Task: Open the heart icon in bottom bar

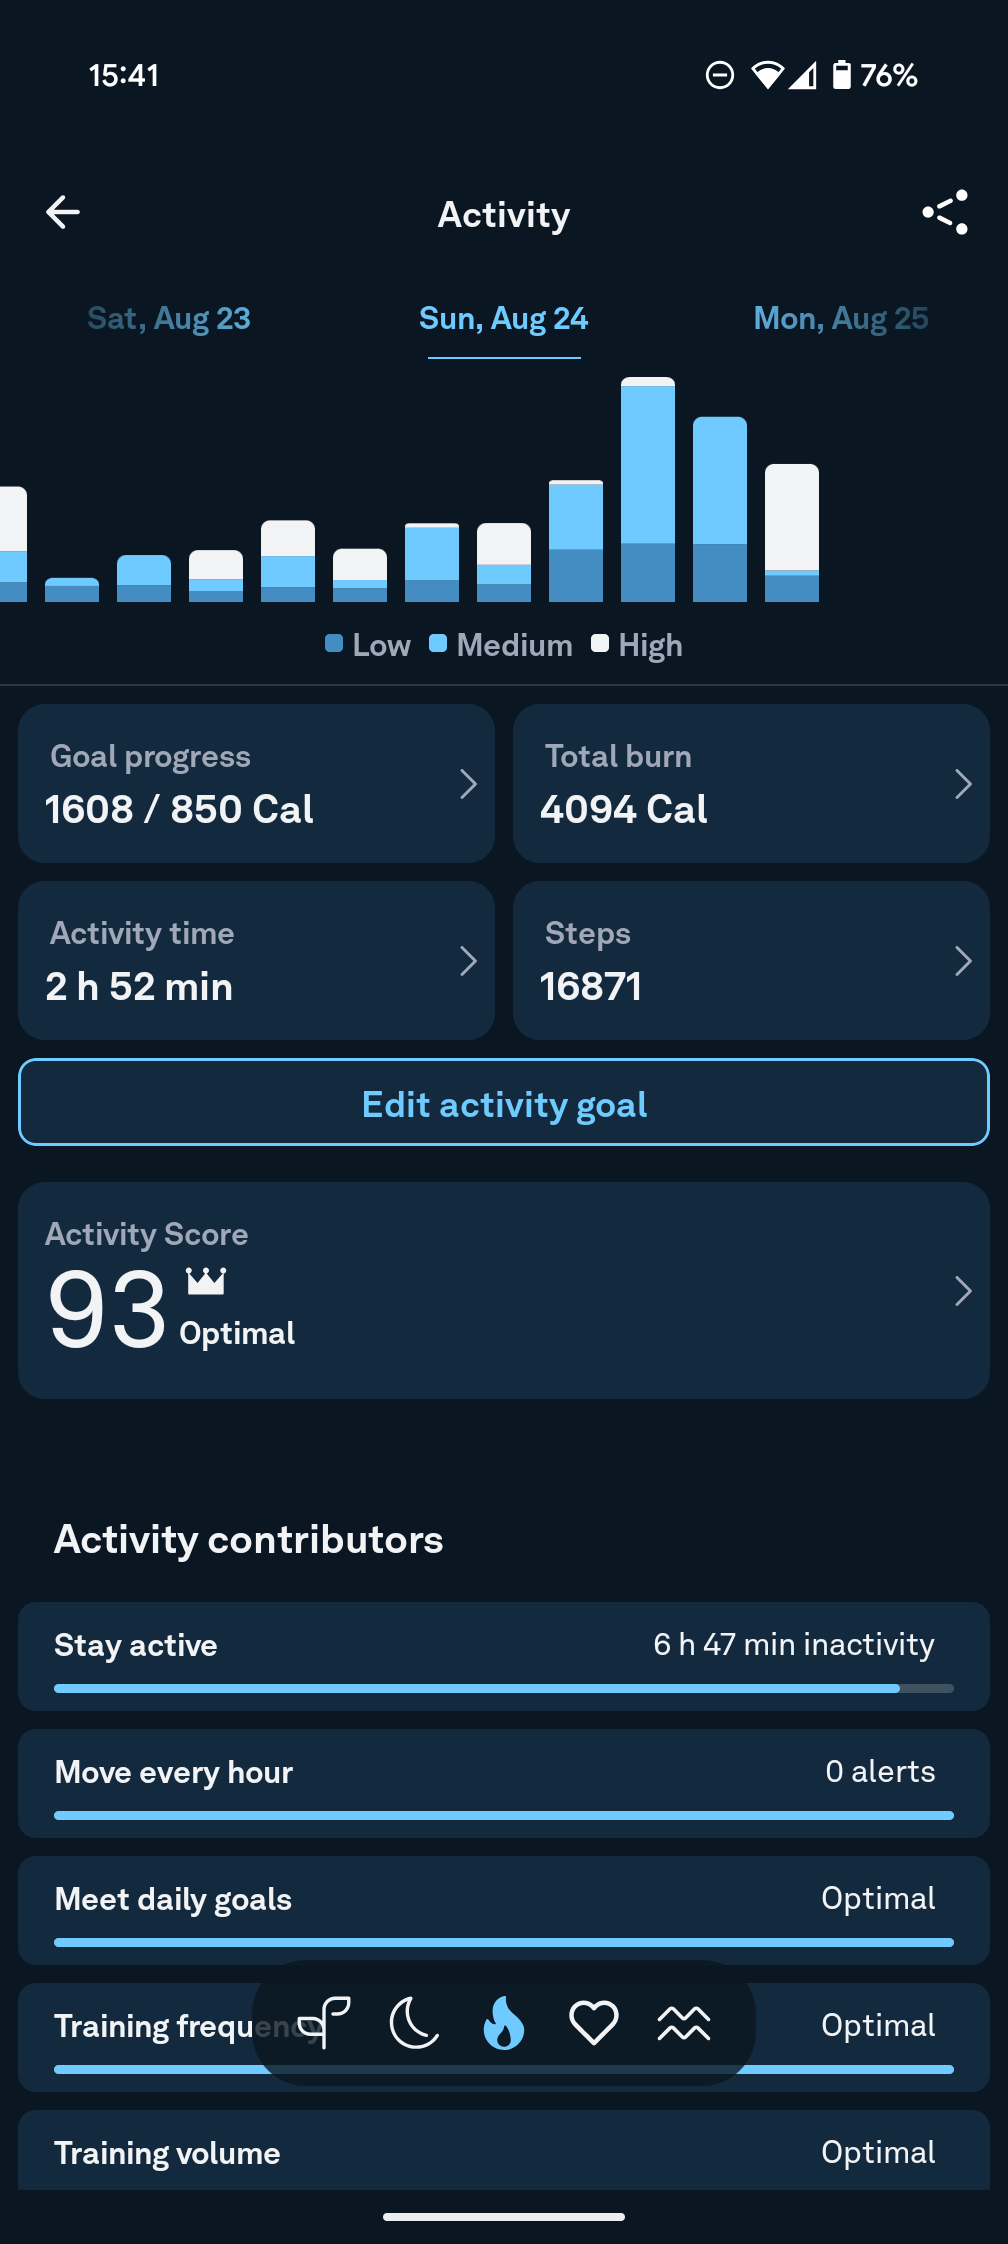Action: 594,2023
